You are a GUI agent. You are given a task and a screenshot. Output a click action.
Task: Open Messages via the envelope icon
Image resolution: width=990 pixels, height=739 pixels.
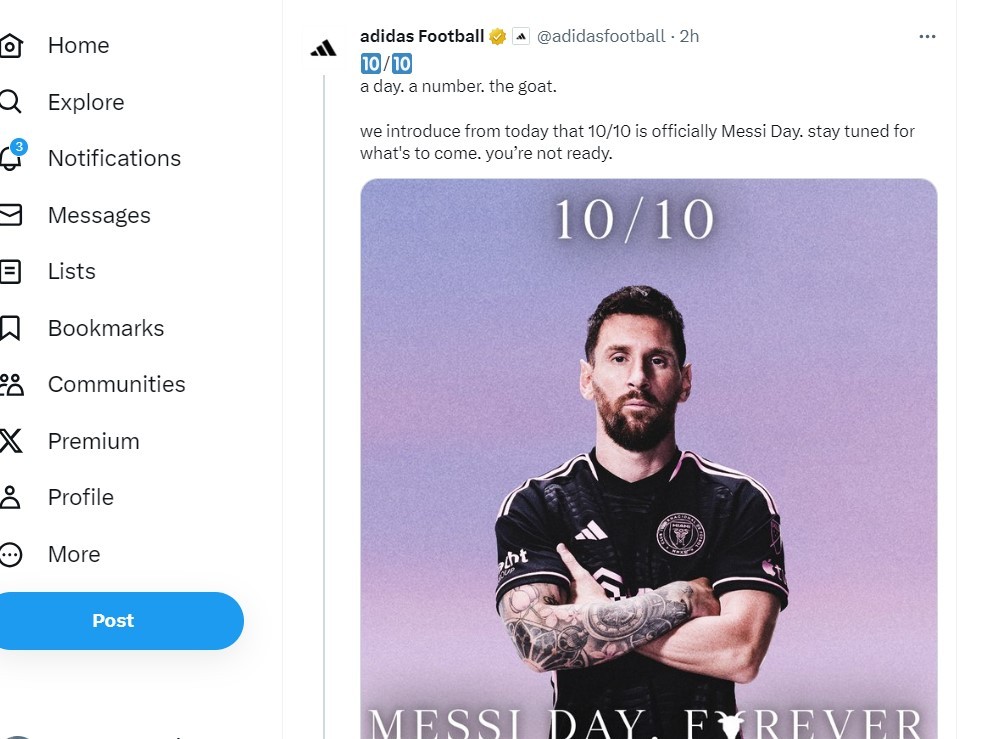[11, 214]
